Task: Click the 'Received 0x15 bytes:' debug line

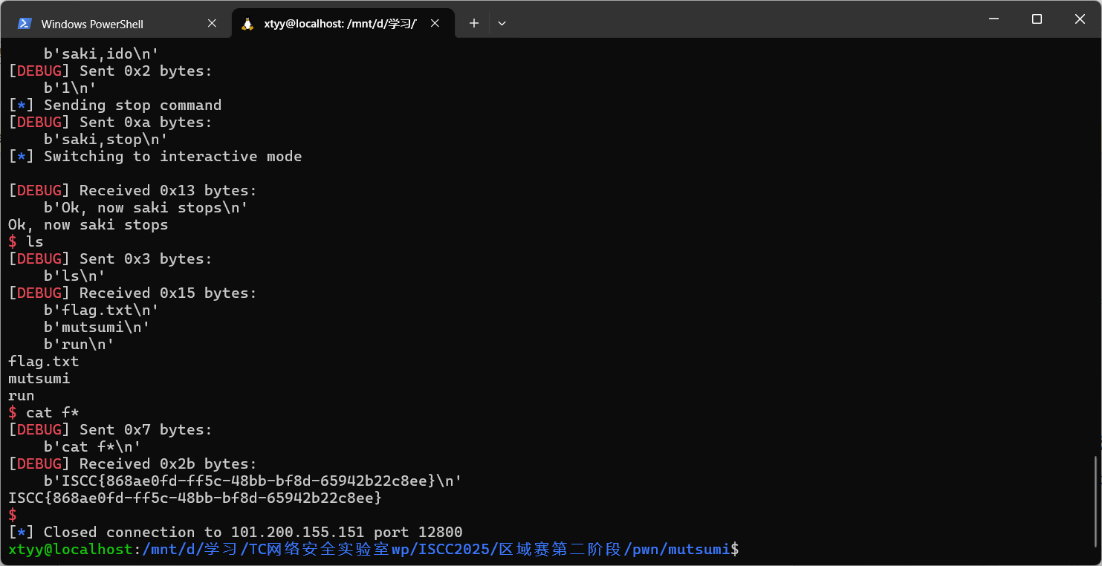Action: pyautogui.click(x=133, y=293)
